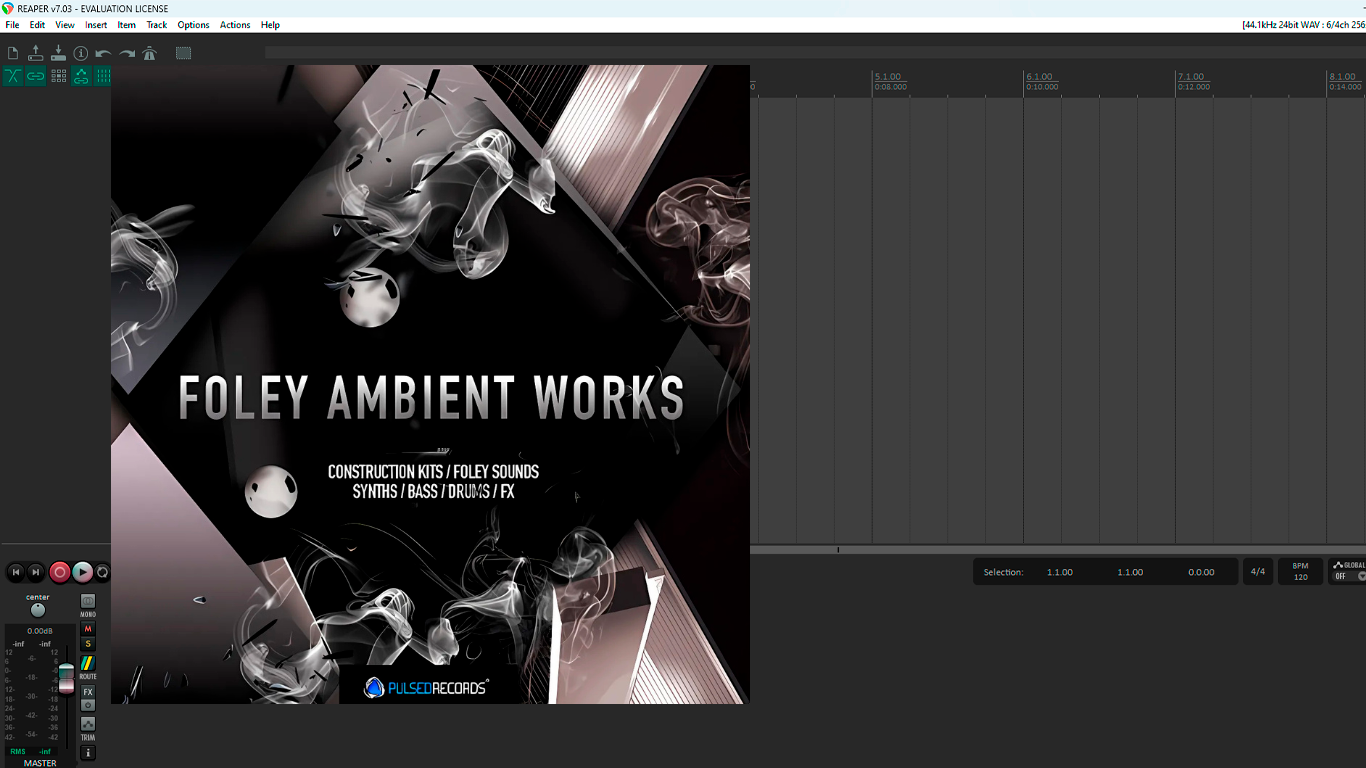Open the Track menu
Screen dimensions: 1366x768
[157, 25]
